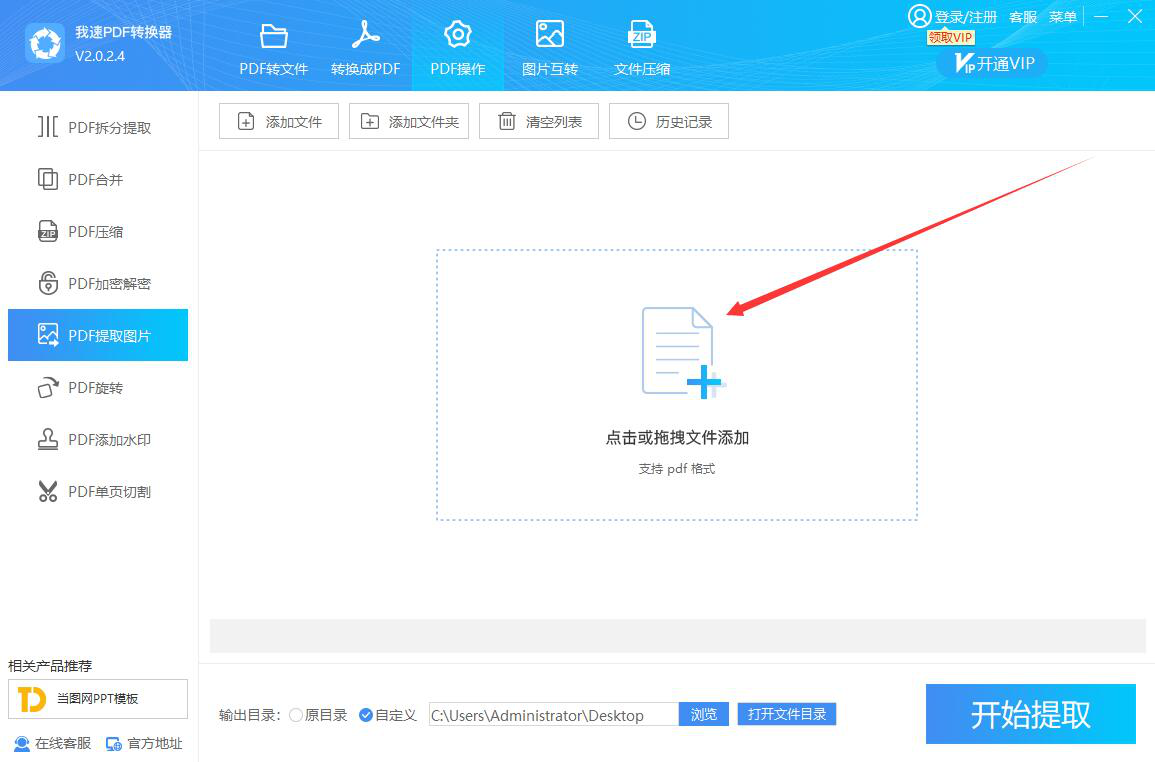Click the 登录/注册 user avatar icon

click(919, 16)
